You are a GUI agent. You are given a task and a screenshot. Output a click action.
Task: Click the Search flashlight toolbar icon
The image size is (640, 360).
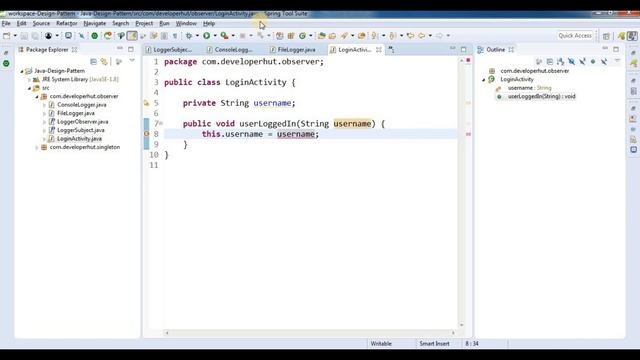pos(344,36)
